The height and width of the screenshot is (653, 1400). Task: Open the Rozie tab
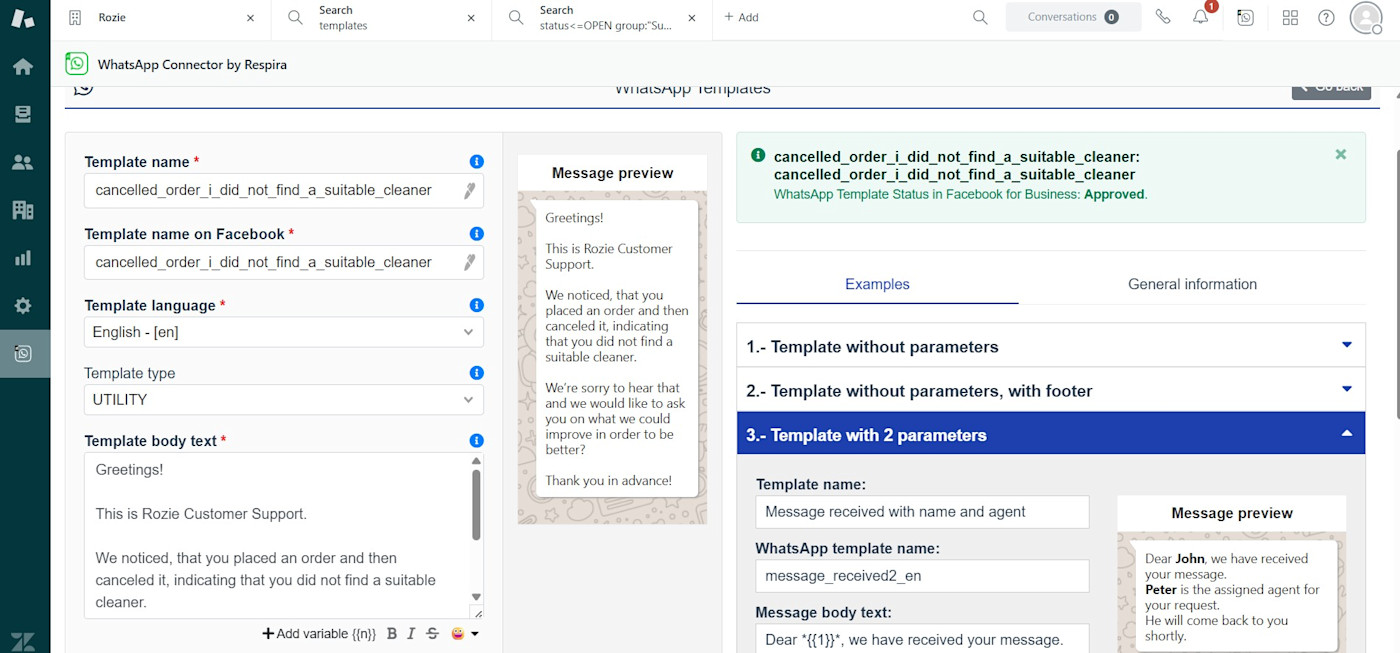pos(160,17)
